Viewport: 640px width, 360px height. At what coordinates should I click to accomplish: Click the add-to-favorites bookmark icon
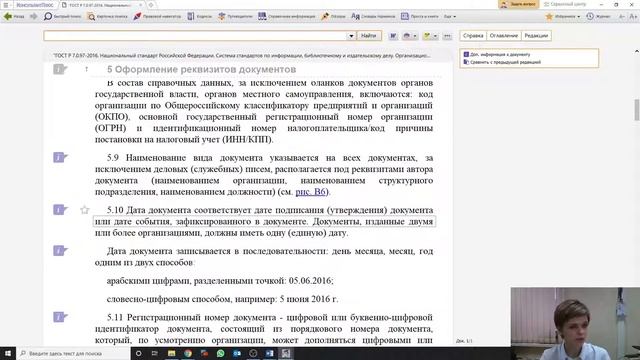tap(427, 36)
